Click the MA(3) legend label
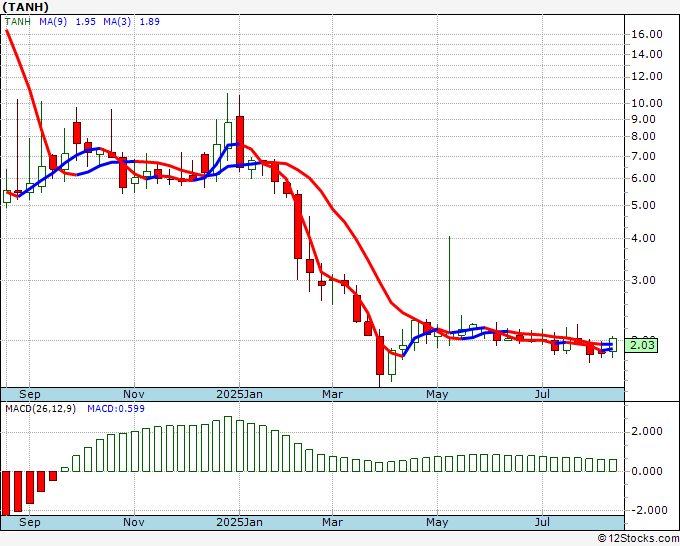 point(117,22)
